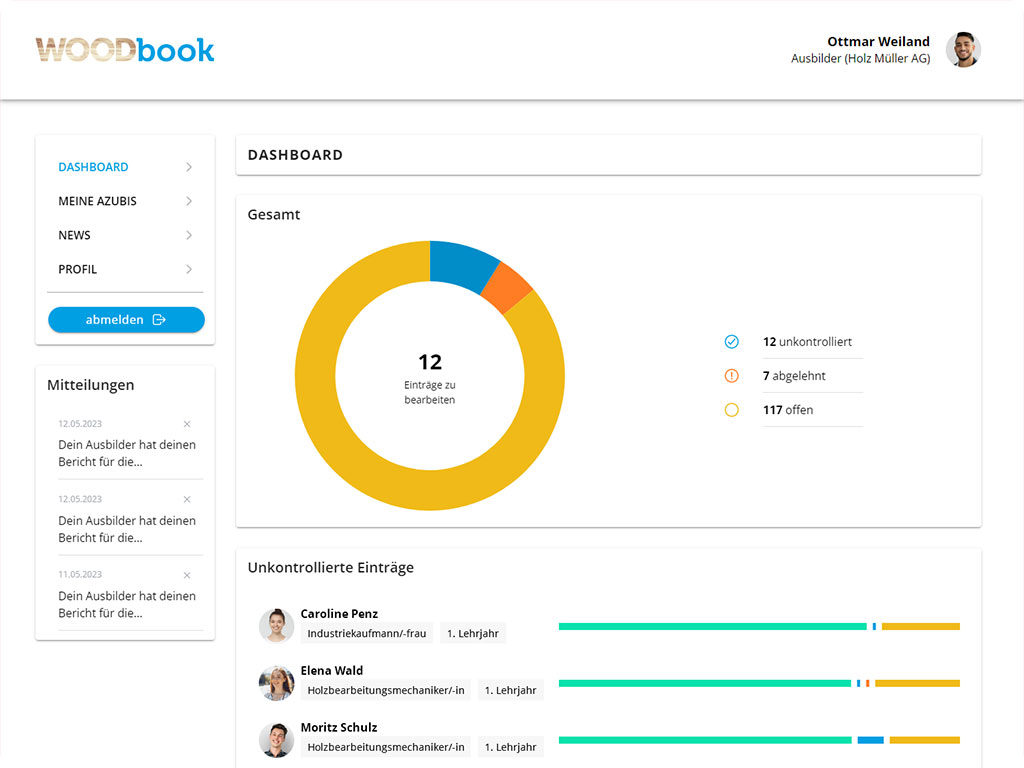This screenshot has height=768, width=1024.
Task: Click the name Elena Wald
Action: (331, 670)
